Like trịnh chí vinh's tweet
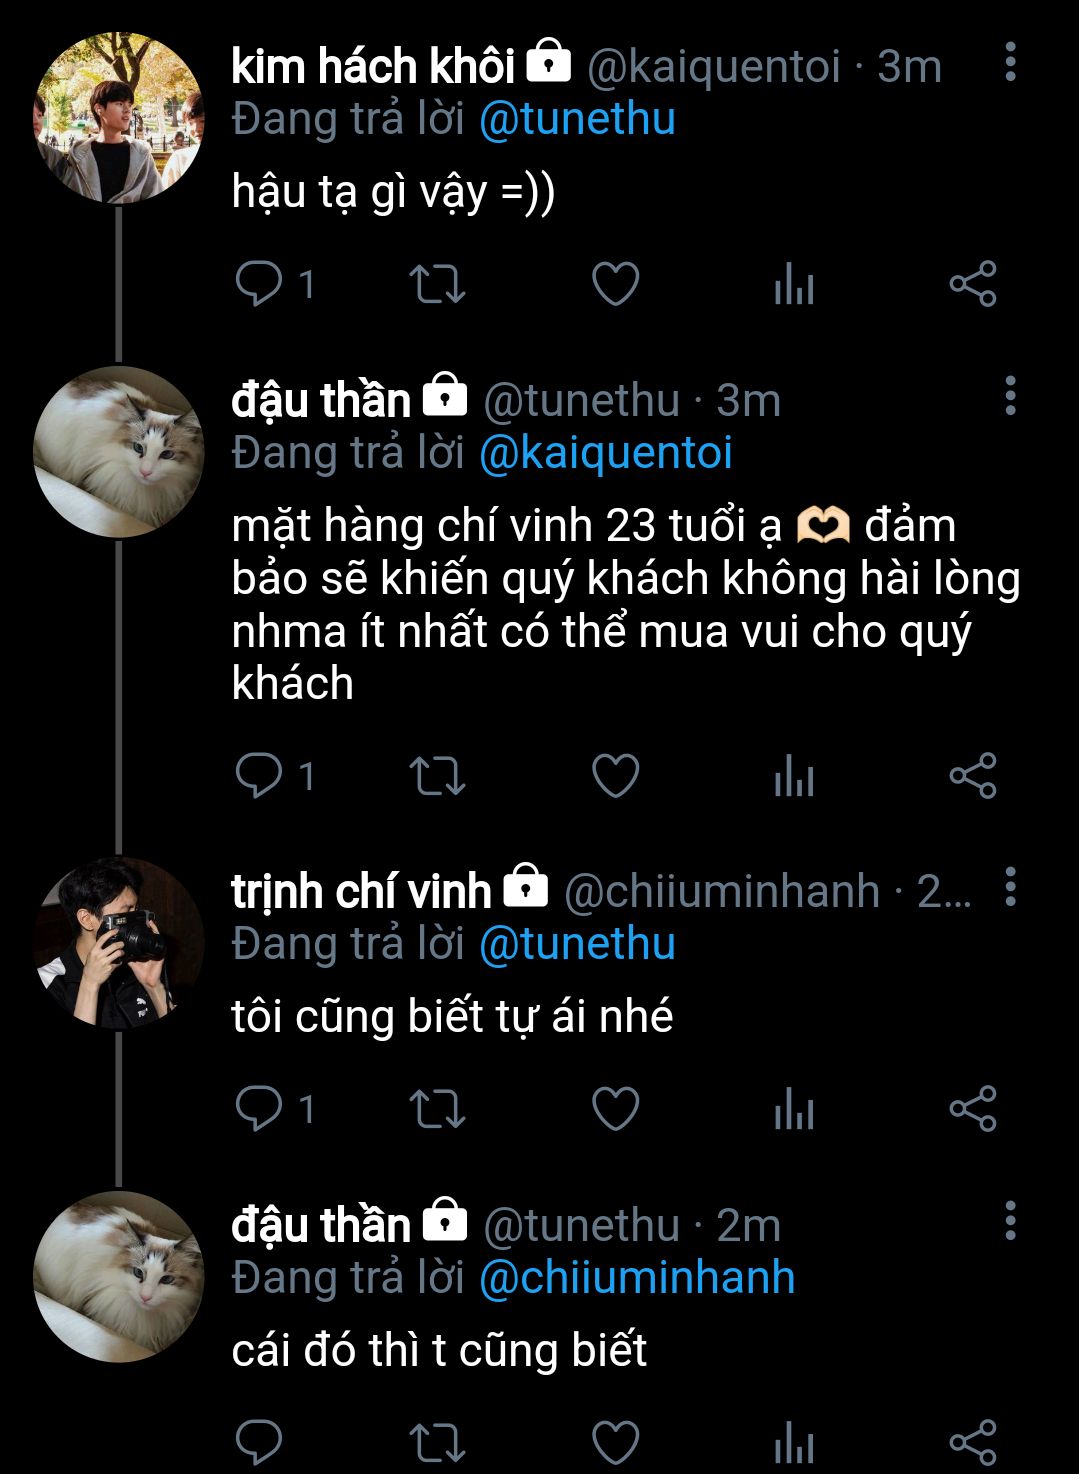Image resolution: width=1079 pixels, height=1474 pixels. 615,1109
